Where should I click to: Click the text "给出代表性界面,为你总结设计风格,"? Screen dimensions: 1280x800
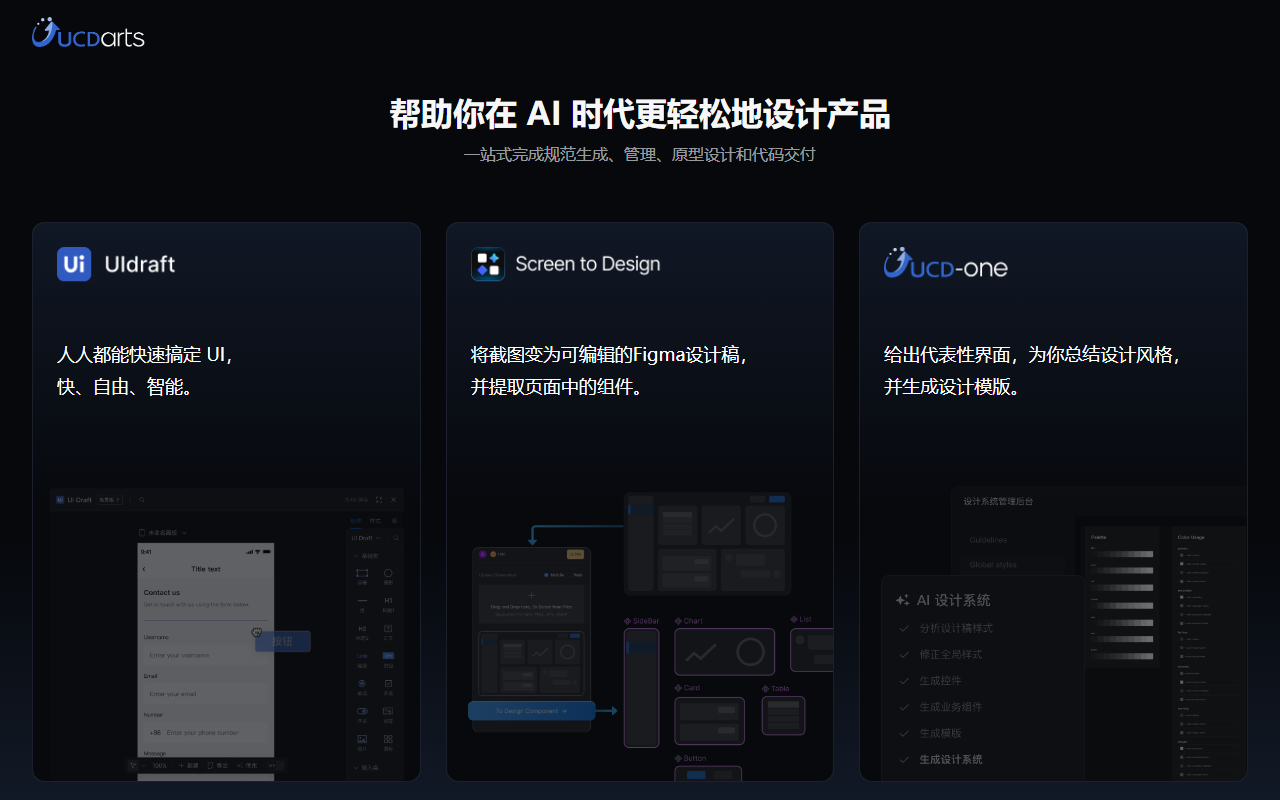pos(1034,355)
